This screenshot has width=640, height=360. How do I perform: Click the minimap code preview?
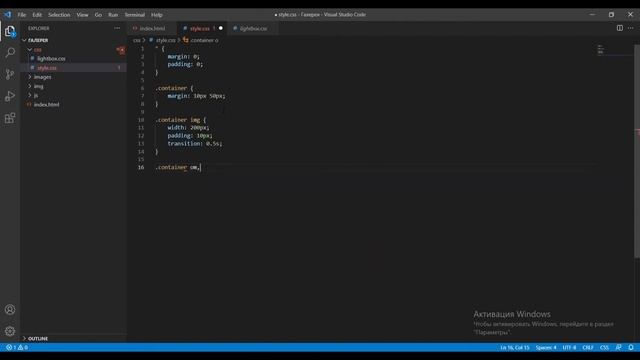pyautogui.click(x=600, y=49)
